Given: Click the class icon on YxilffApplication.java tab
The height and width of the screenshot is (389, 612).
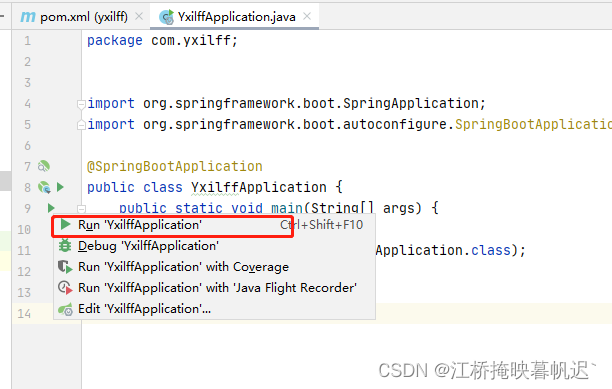Looking at the screenshot, I should 167,17.
